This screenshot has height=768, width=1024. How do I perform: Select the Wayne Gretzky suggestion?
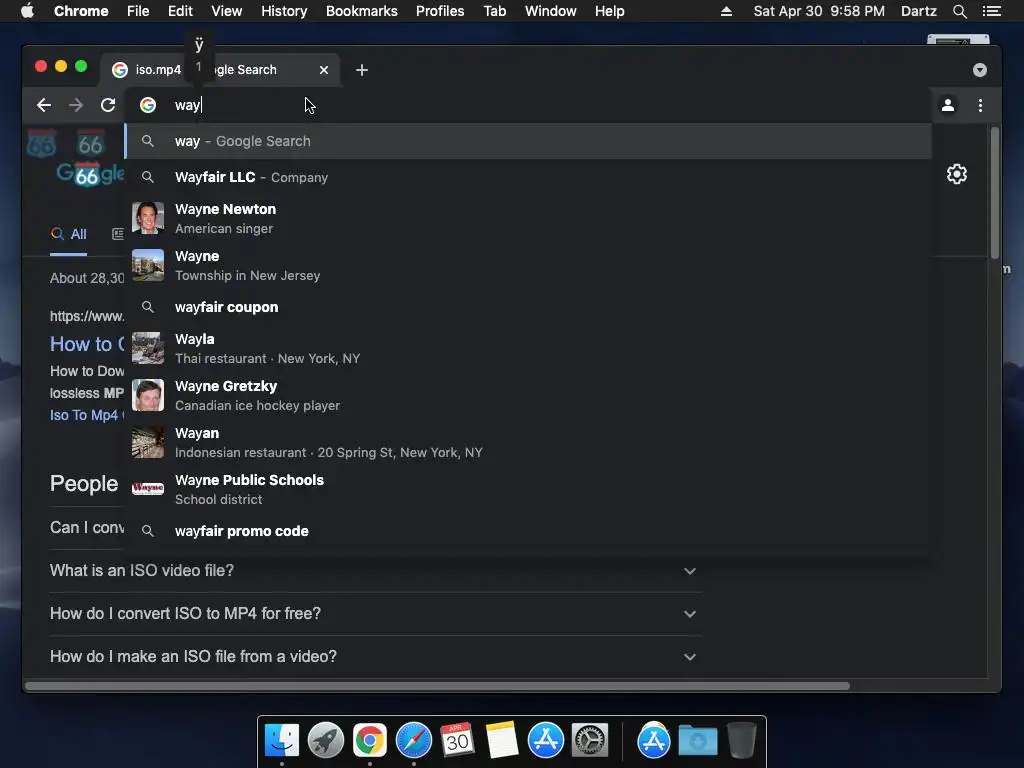coord(528,395)
